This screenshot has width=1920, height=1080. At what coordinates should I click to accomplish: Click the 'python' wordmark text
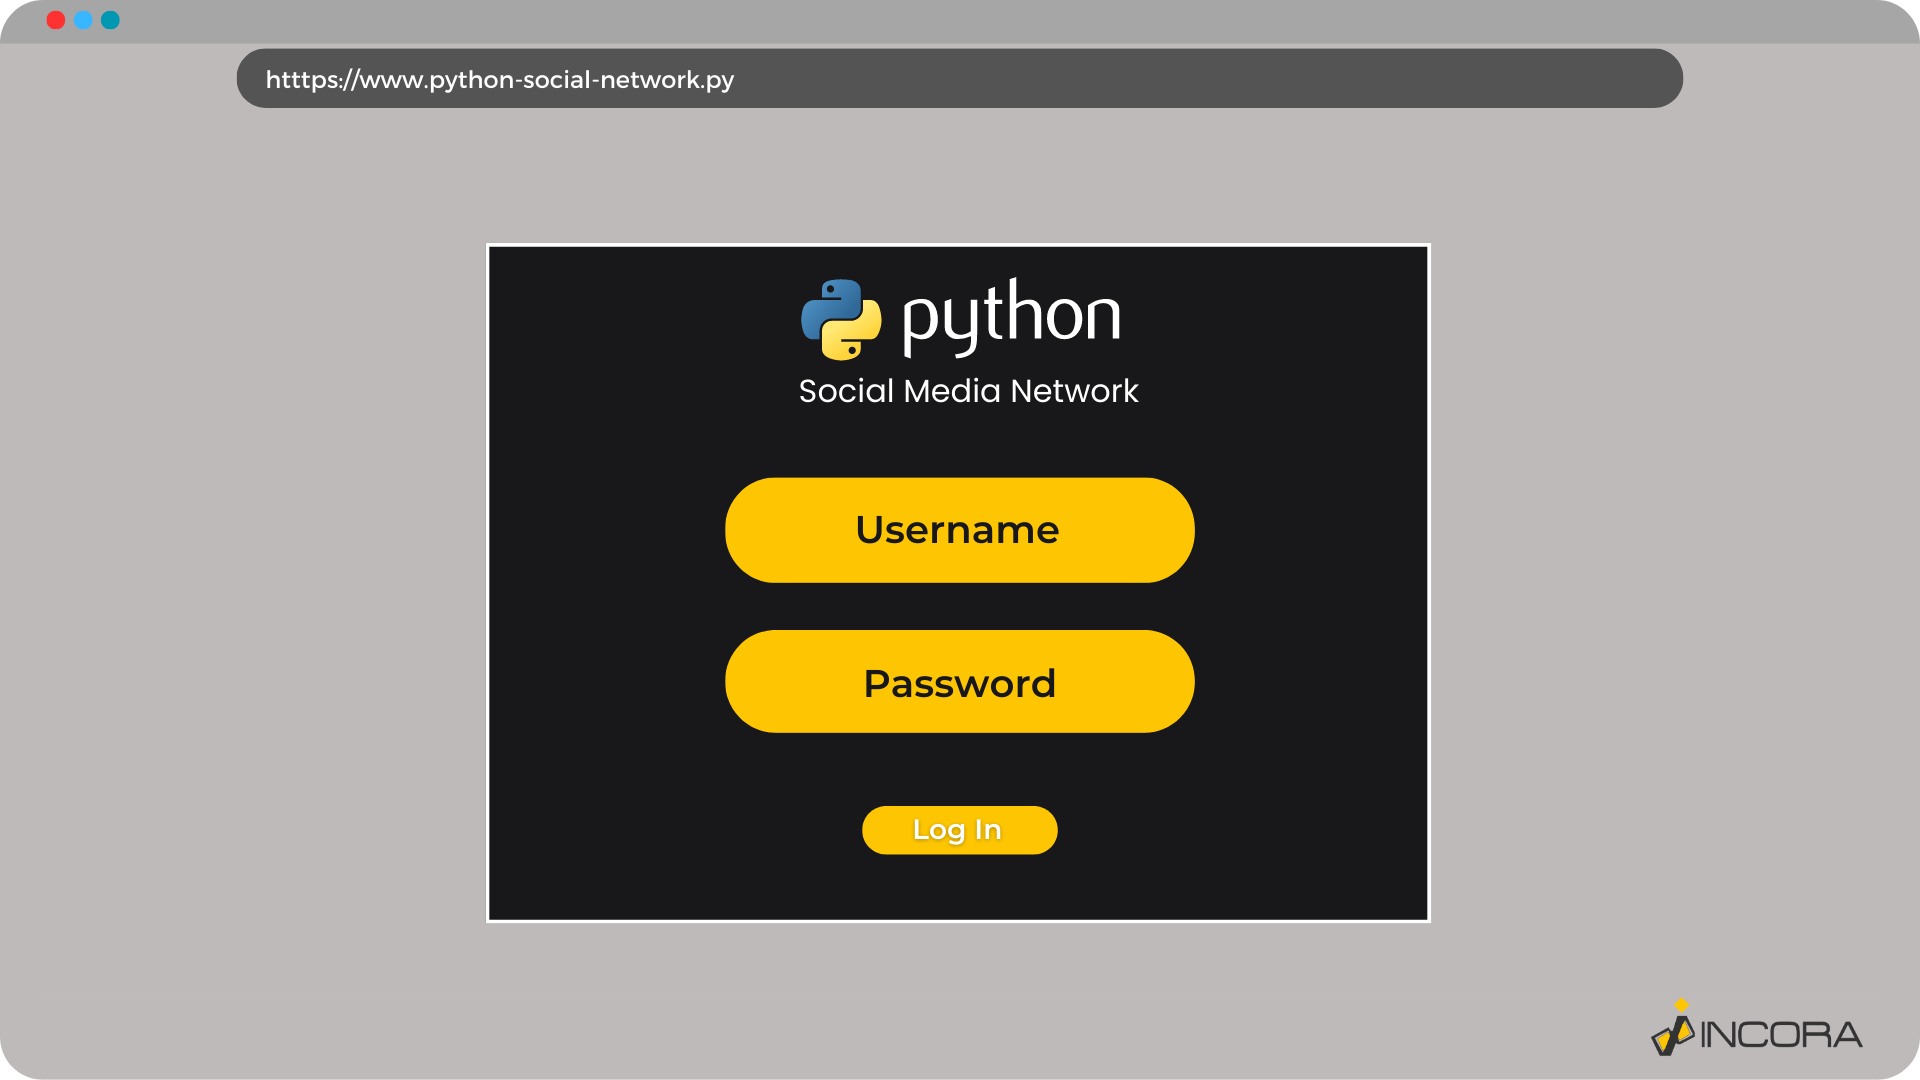click(1011, 317)
